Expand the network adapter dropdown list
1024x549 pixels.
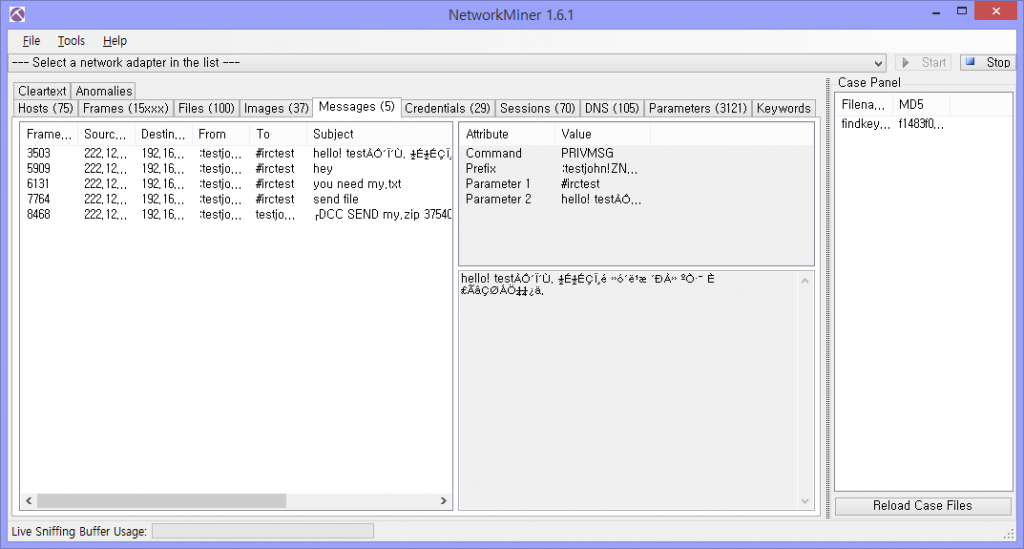[878, 63]
